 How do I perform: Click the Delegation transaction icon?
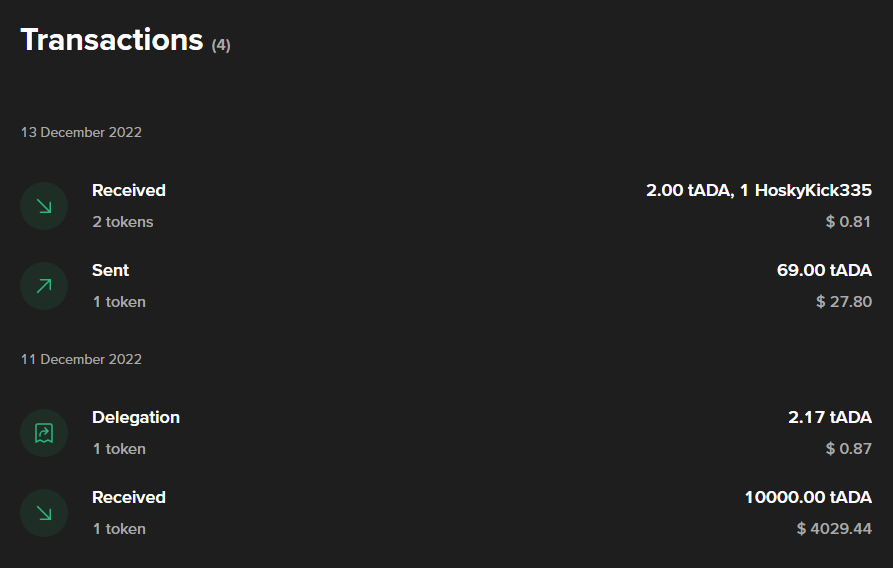[x=44, y=433]
